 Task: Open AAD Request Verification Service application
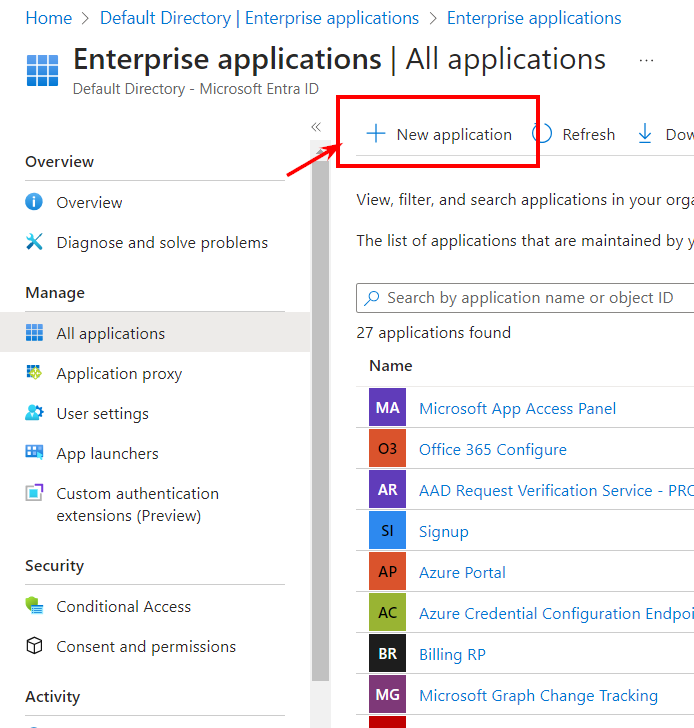pyautogui.click(x=556, y=490)
